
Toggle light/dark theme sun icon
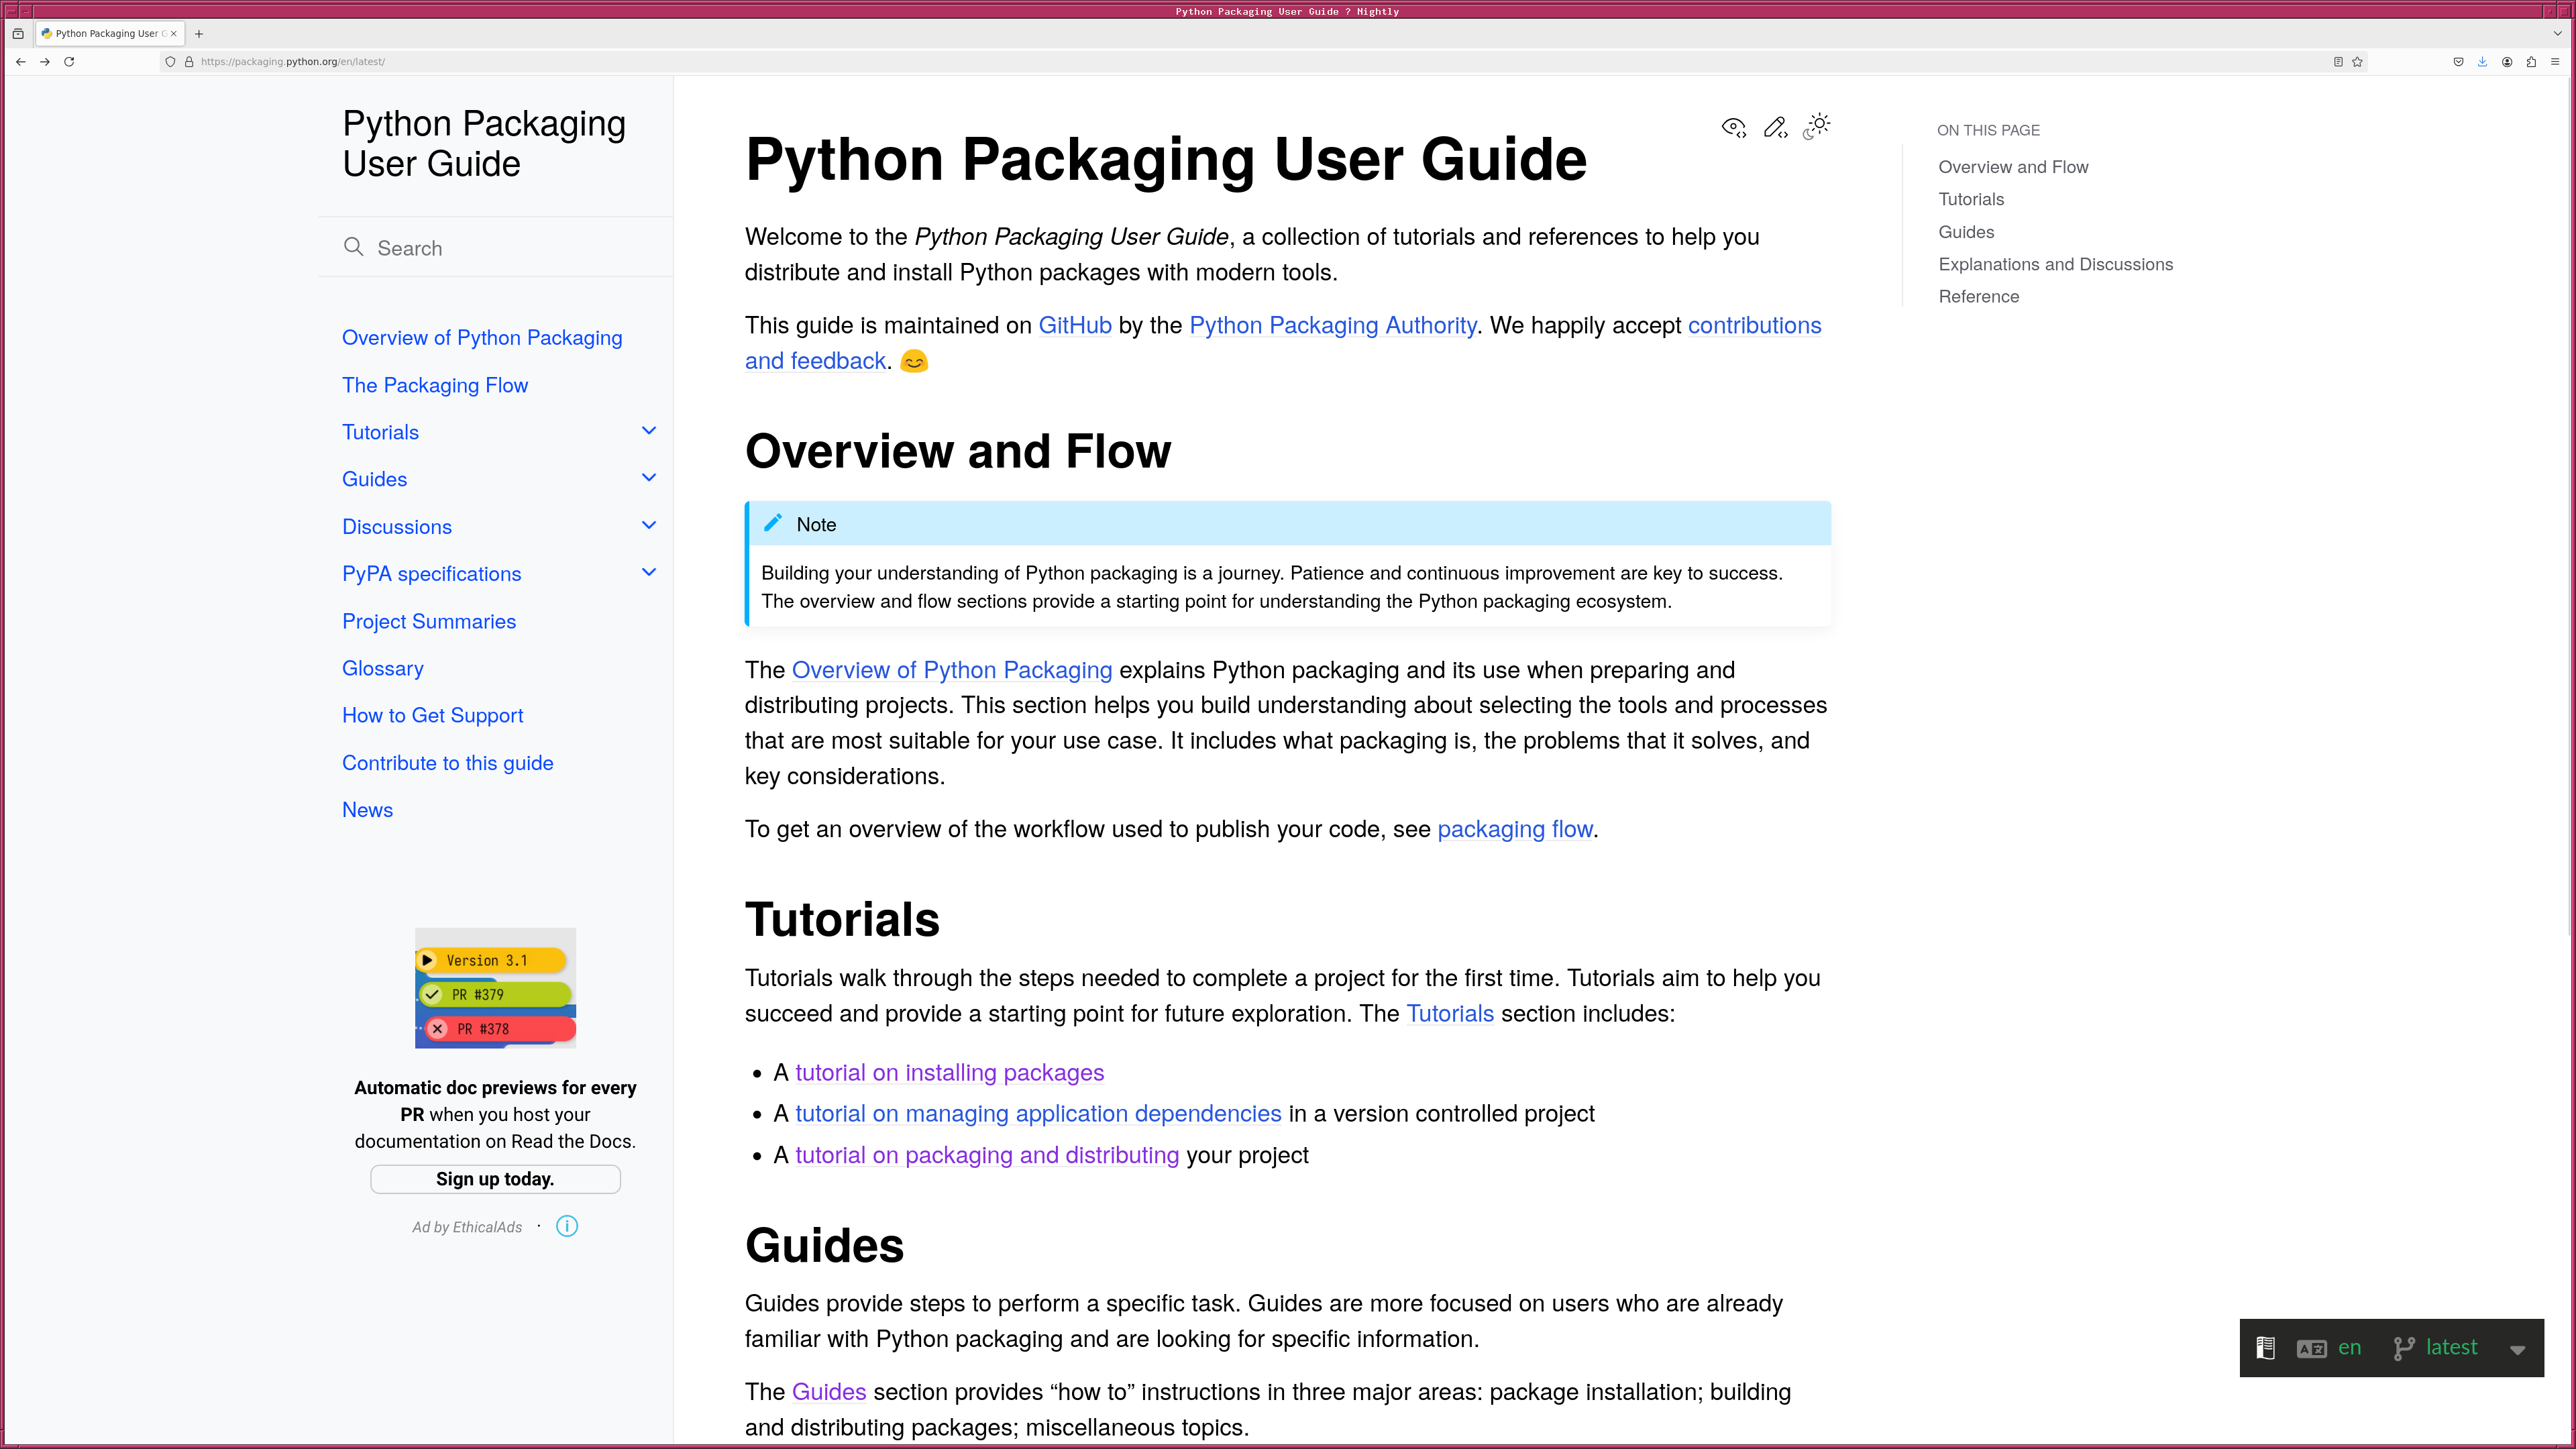tap(1817, 126)
